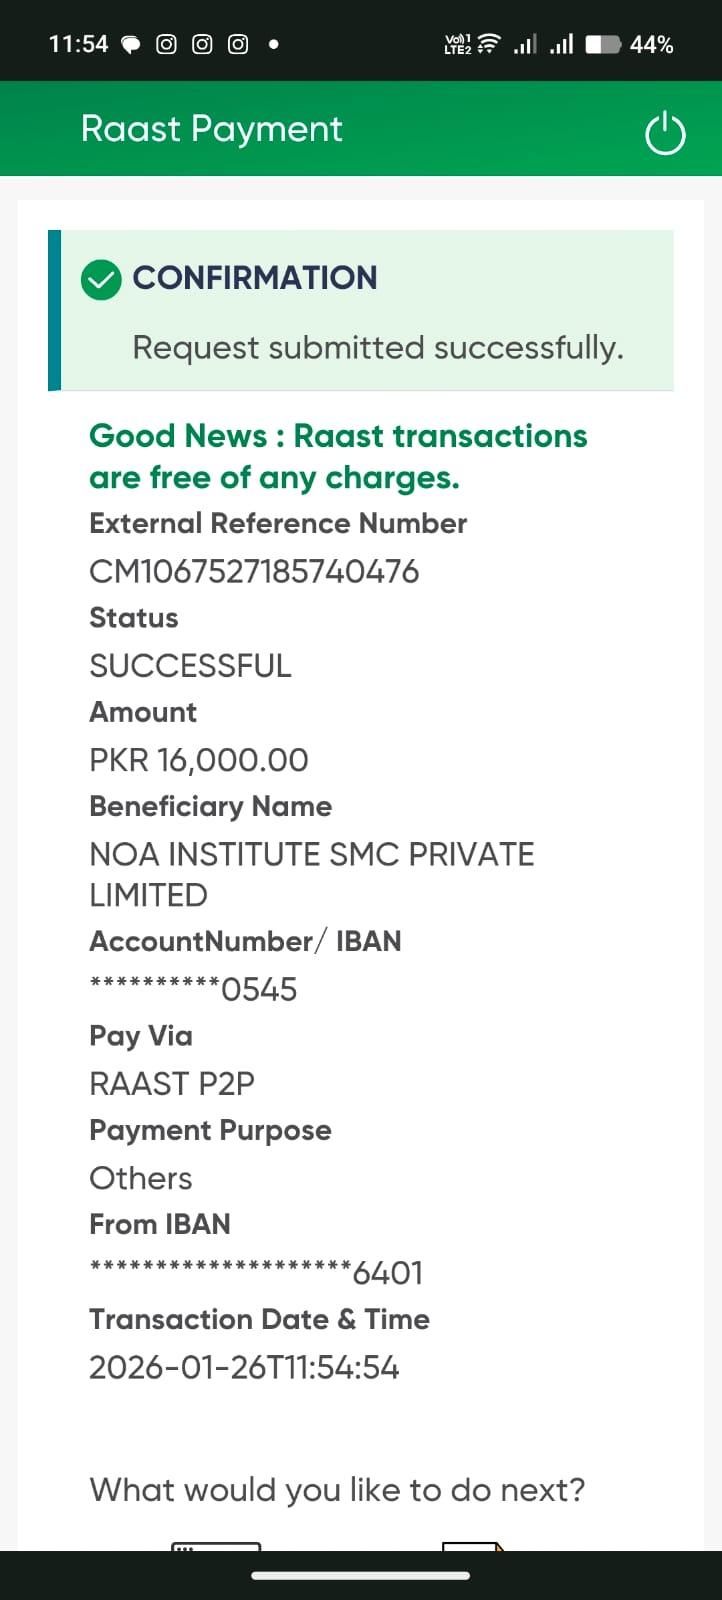Tap the partially visible keyboard-like icon at bottom
Image resolution: width=722 pixels, height=1600 pixels.
(216, 1546)
